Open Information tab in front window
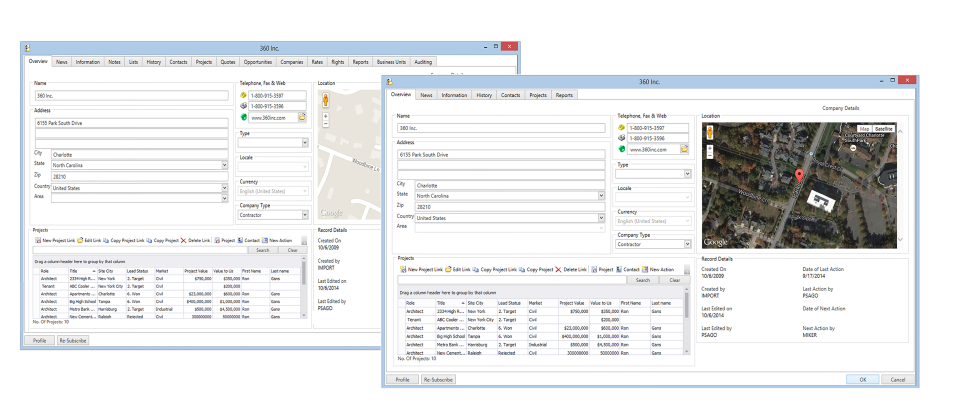 click(454, 96)
